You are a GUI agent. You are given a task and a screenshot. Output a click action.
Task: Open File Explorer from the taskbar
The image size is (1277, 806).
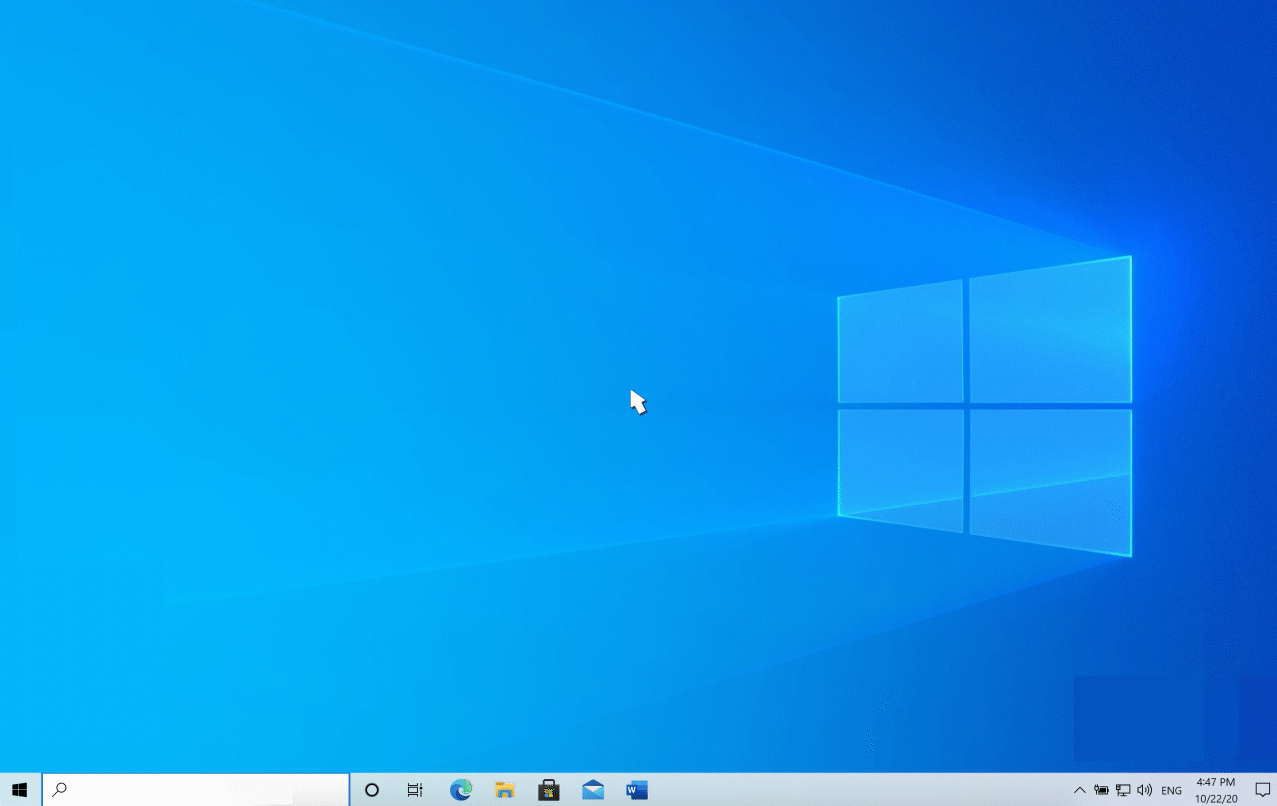pyautogui.click(x=505, y=790)
